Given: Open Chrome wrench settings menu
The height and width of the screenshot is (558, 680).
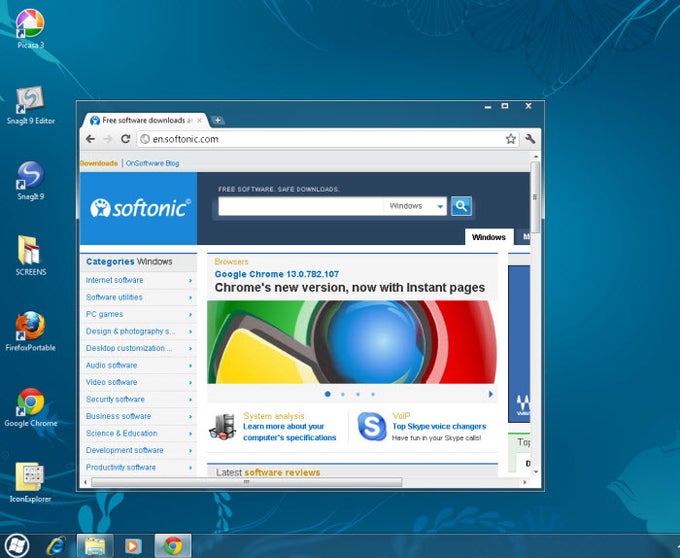Looking at the screenshot, I should click(530, 139).
